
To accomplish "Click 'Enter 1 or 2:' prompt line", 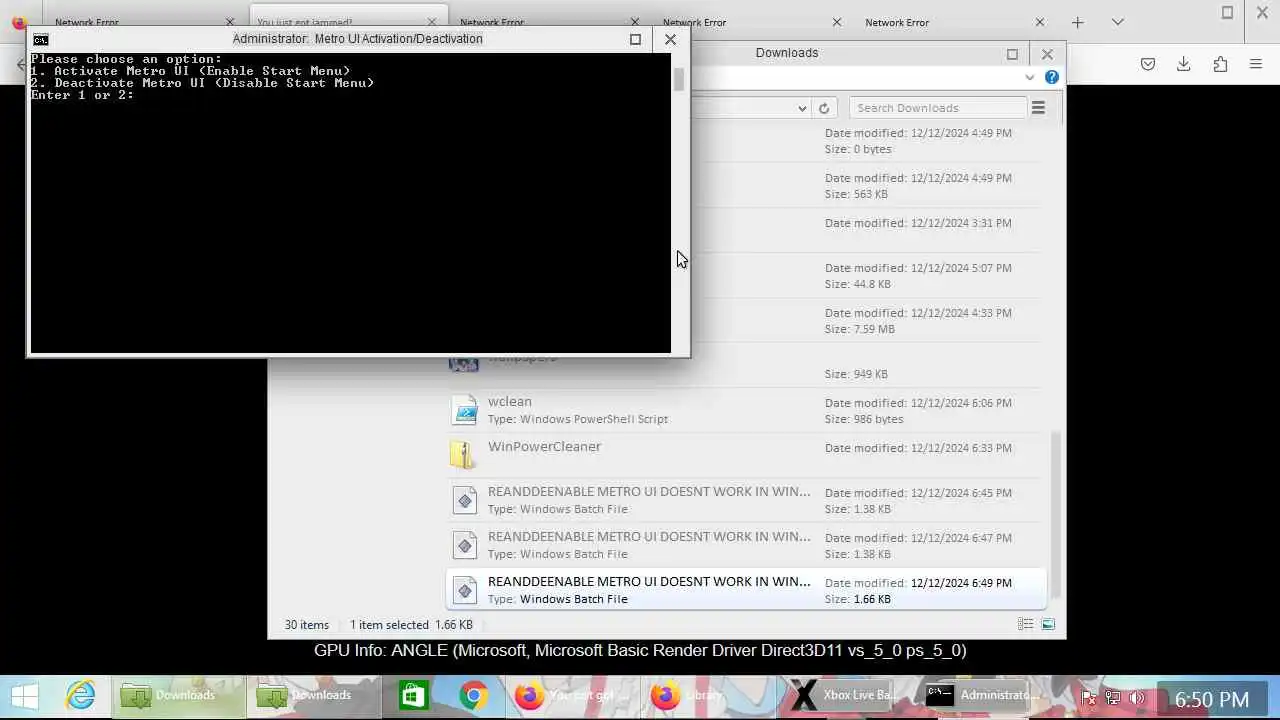I will (x=82, y=95).
